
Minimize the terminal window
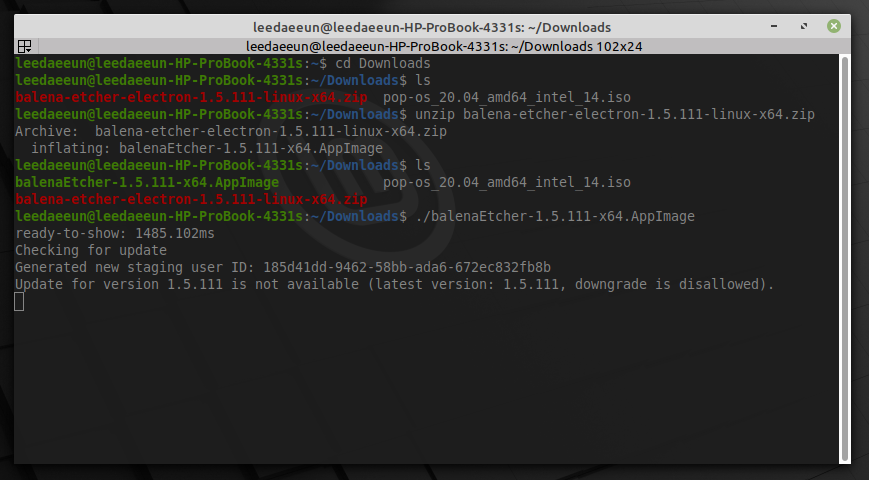pyautogui.click(x=774, y=26)
